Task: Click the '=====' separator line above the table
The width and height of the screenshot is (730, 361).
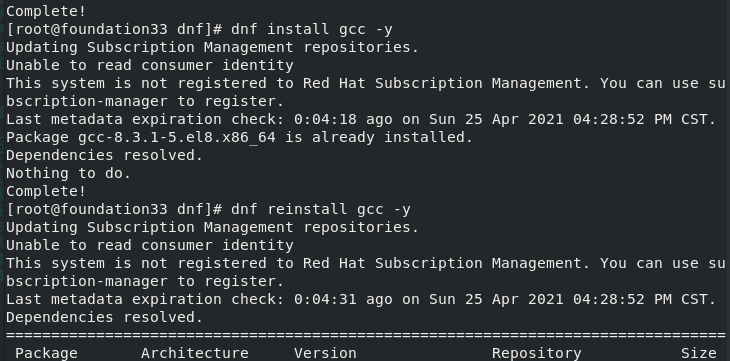Action: (365, 335)
